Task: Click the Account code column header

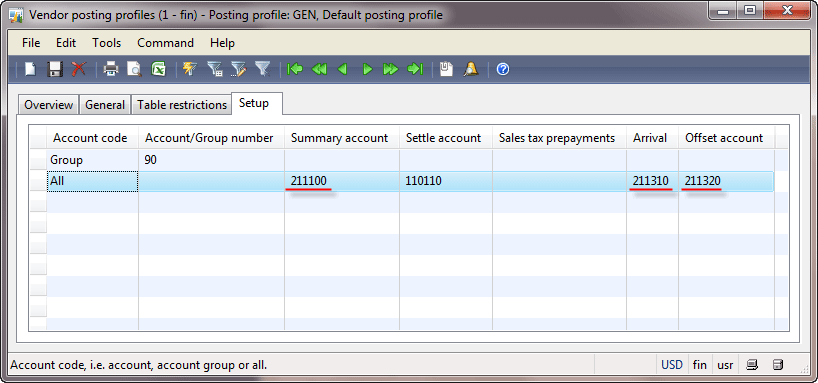Action: pyautogui.click(x=92, y=138)
